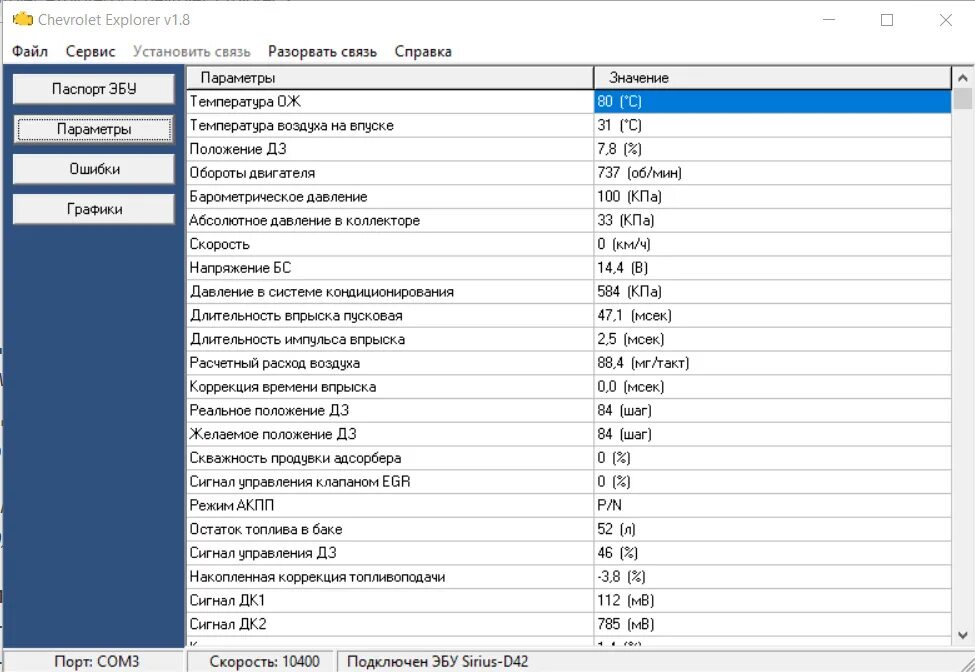Select Скважность продувки адсорбера row
This screenshot has width=975, height=672.
point(569,458)
